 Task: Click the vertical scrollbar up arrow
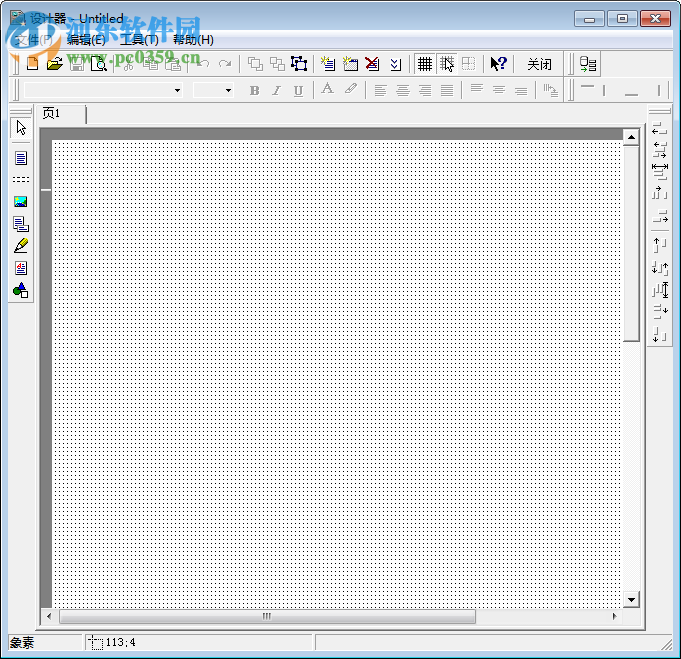coord(631,138)
